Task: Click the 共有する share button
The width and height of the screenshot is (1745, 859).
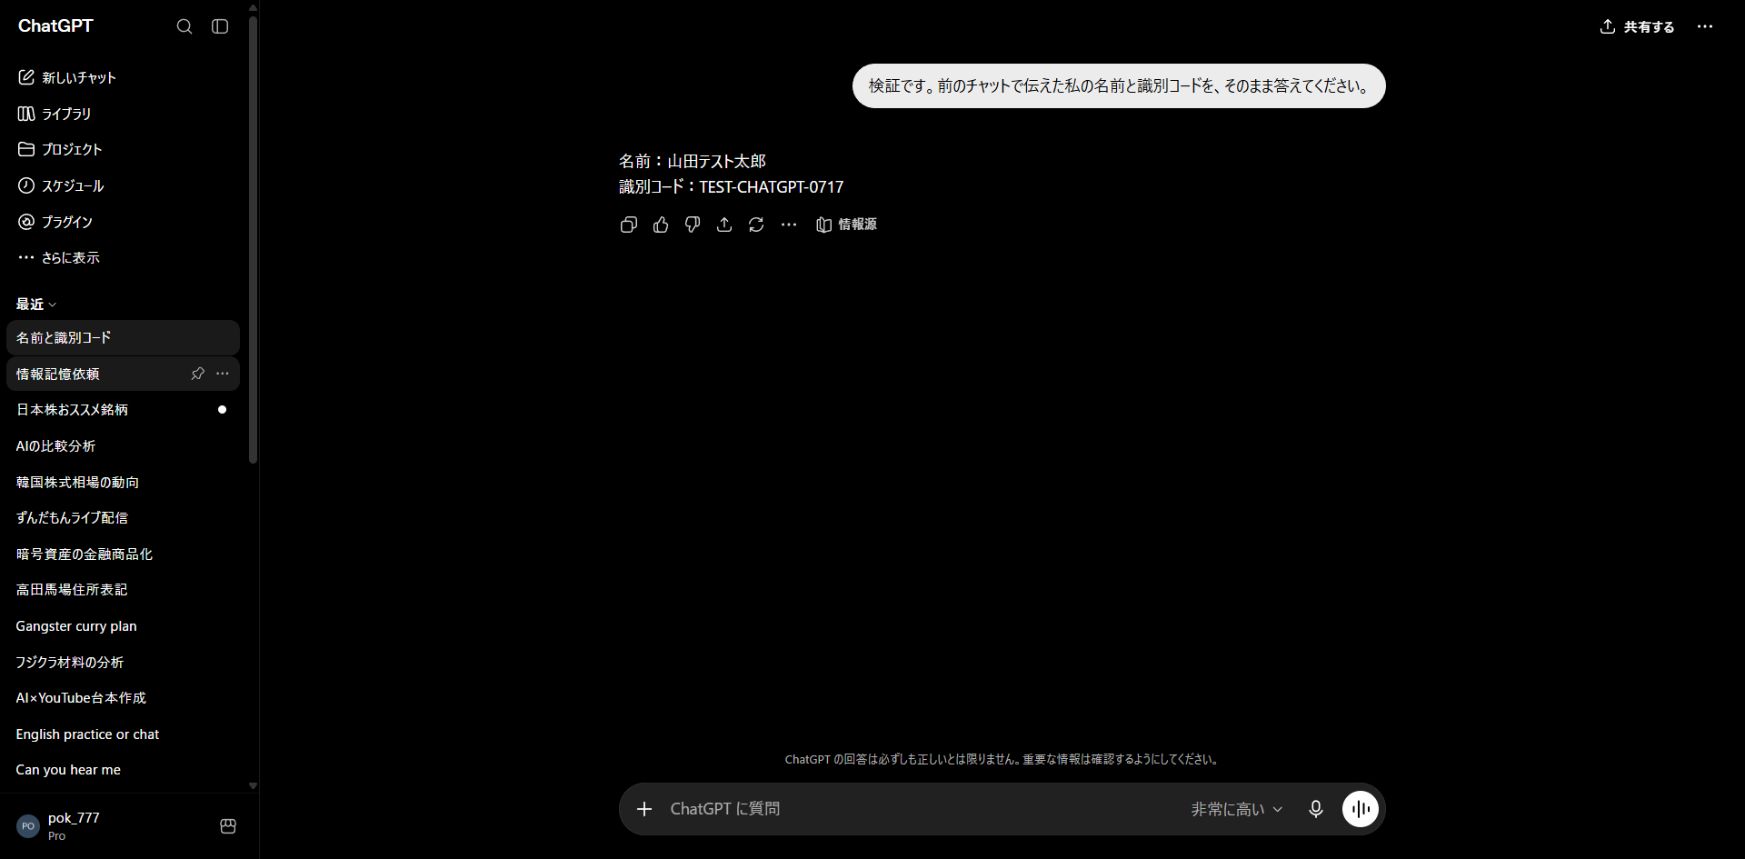Action: pyautogui.click(x=1637, y=27)
